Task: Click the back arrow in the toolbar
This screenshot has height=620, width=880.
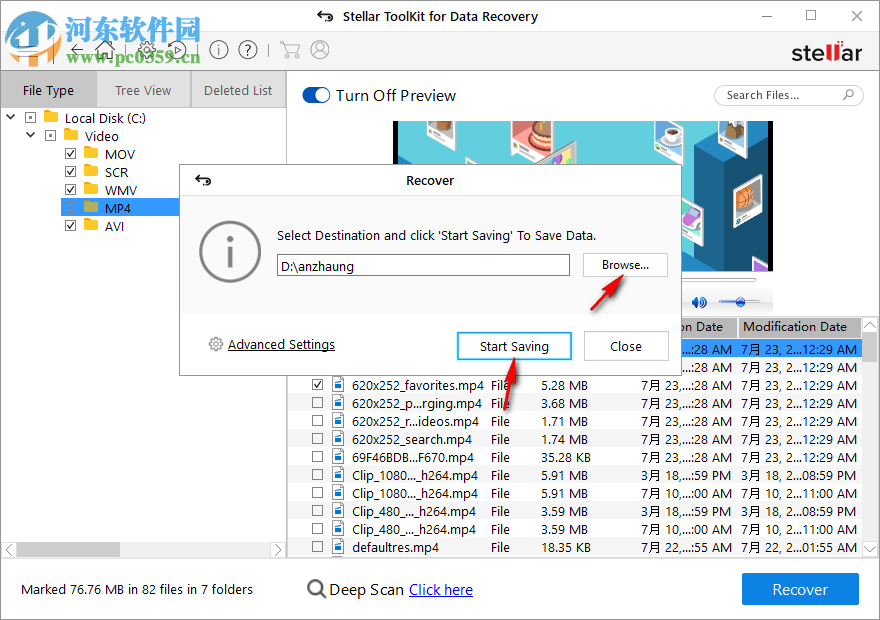Action: click(77, 48)
